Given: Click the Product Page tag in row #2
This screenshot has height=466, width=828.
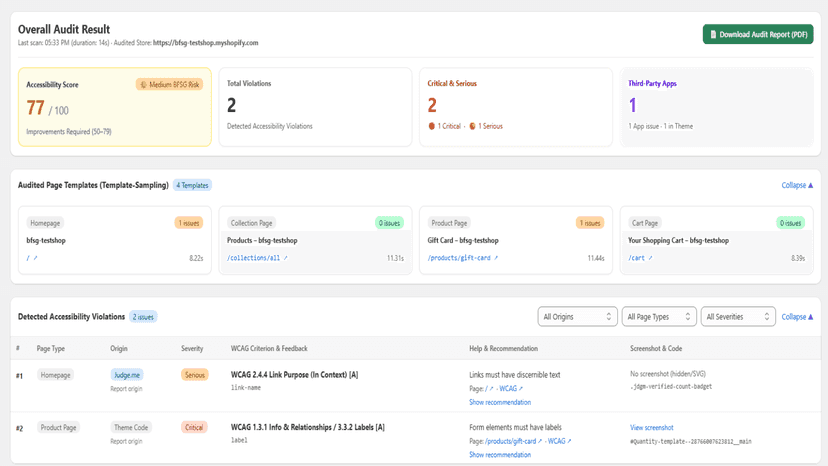Looking at the screenshot, I should point(58,427).
